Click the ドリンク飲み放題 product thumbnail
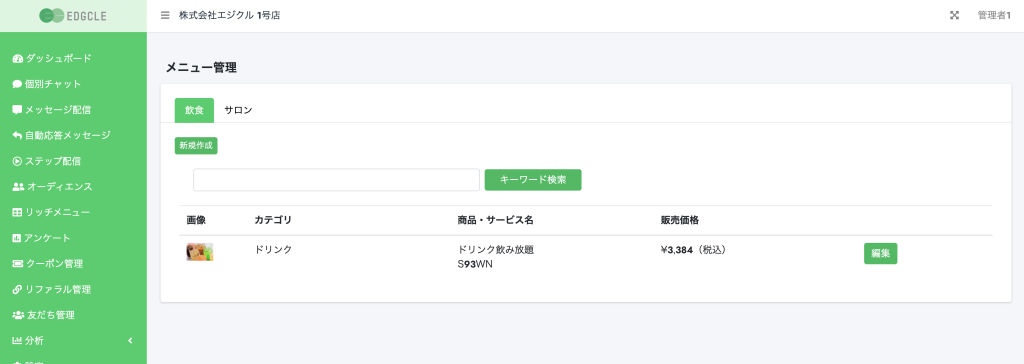 pos(200,252)
